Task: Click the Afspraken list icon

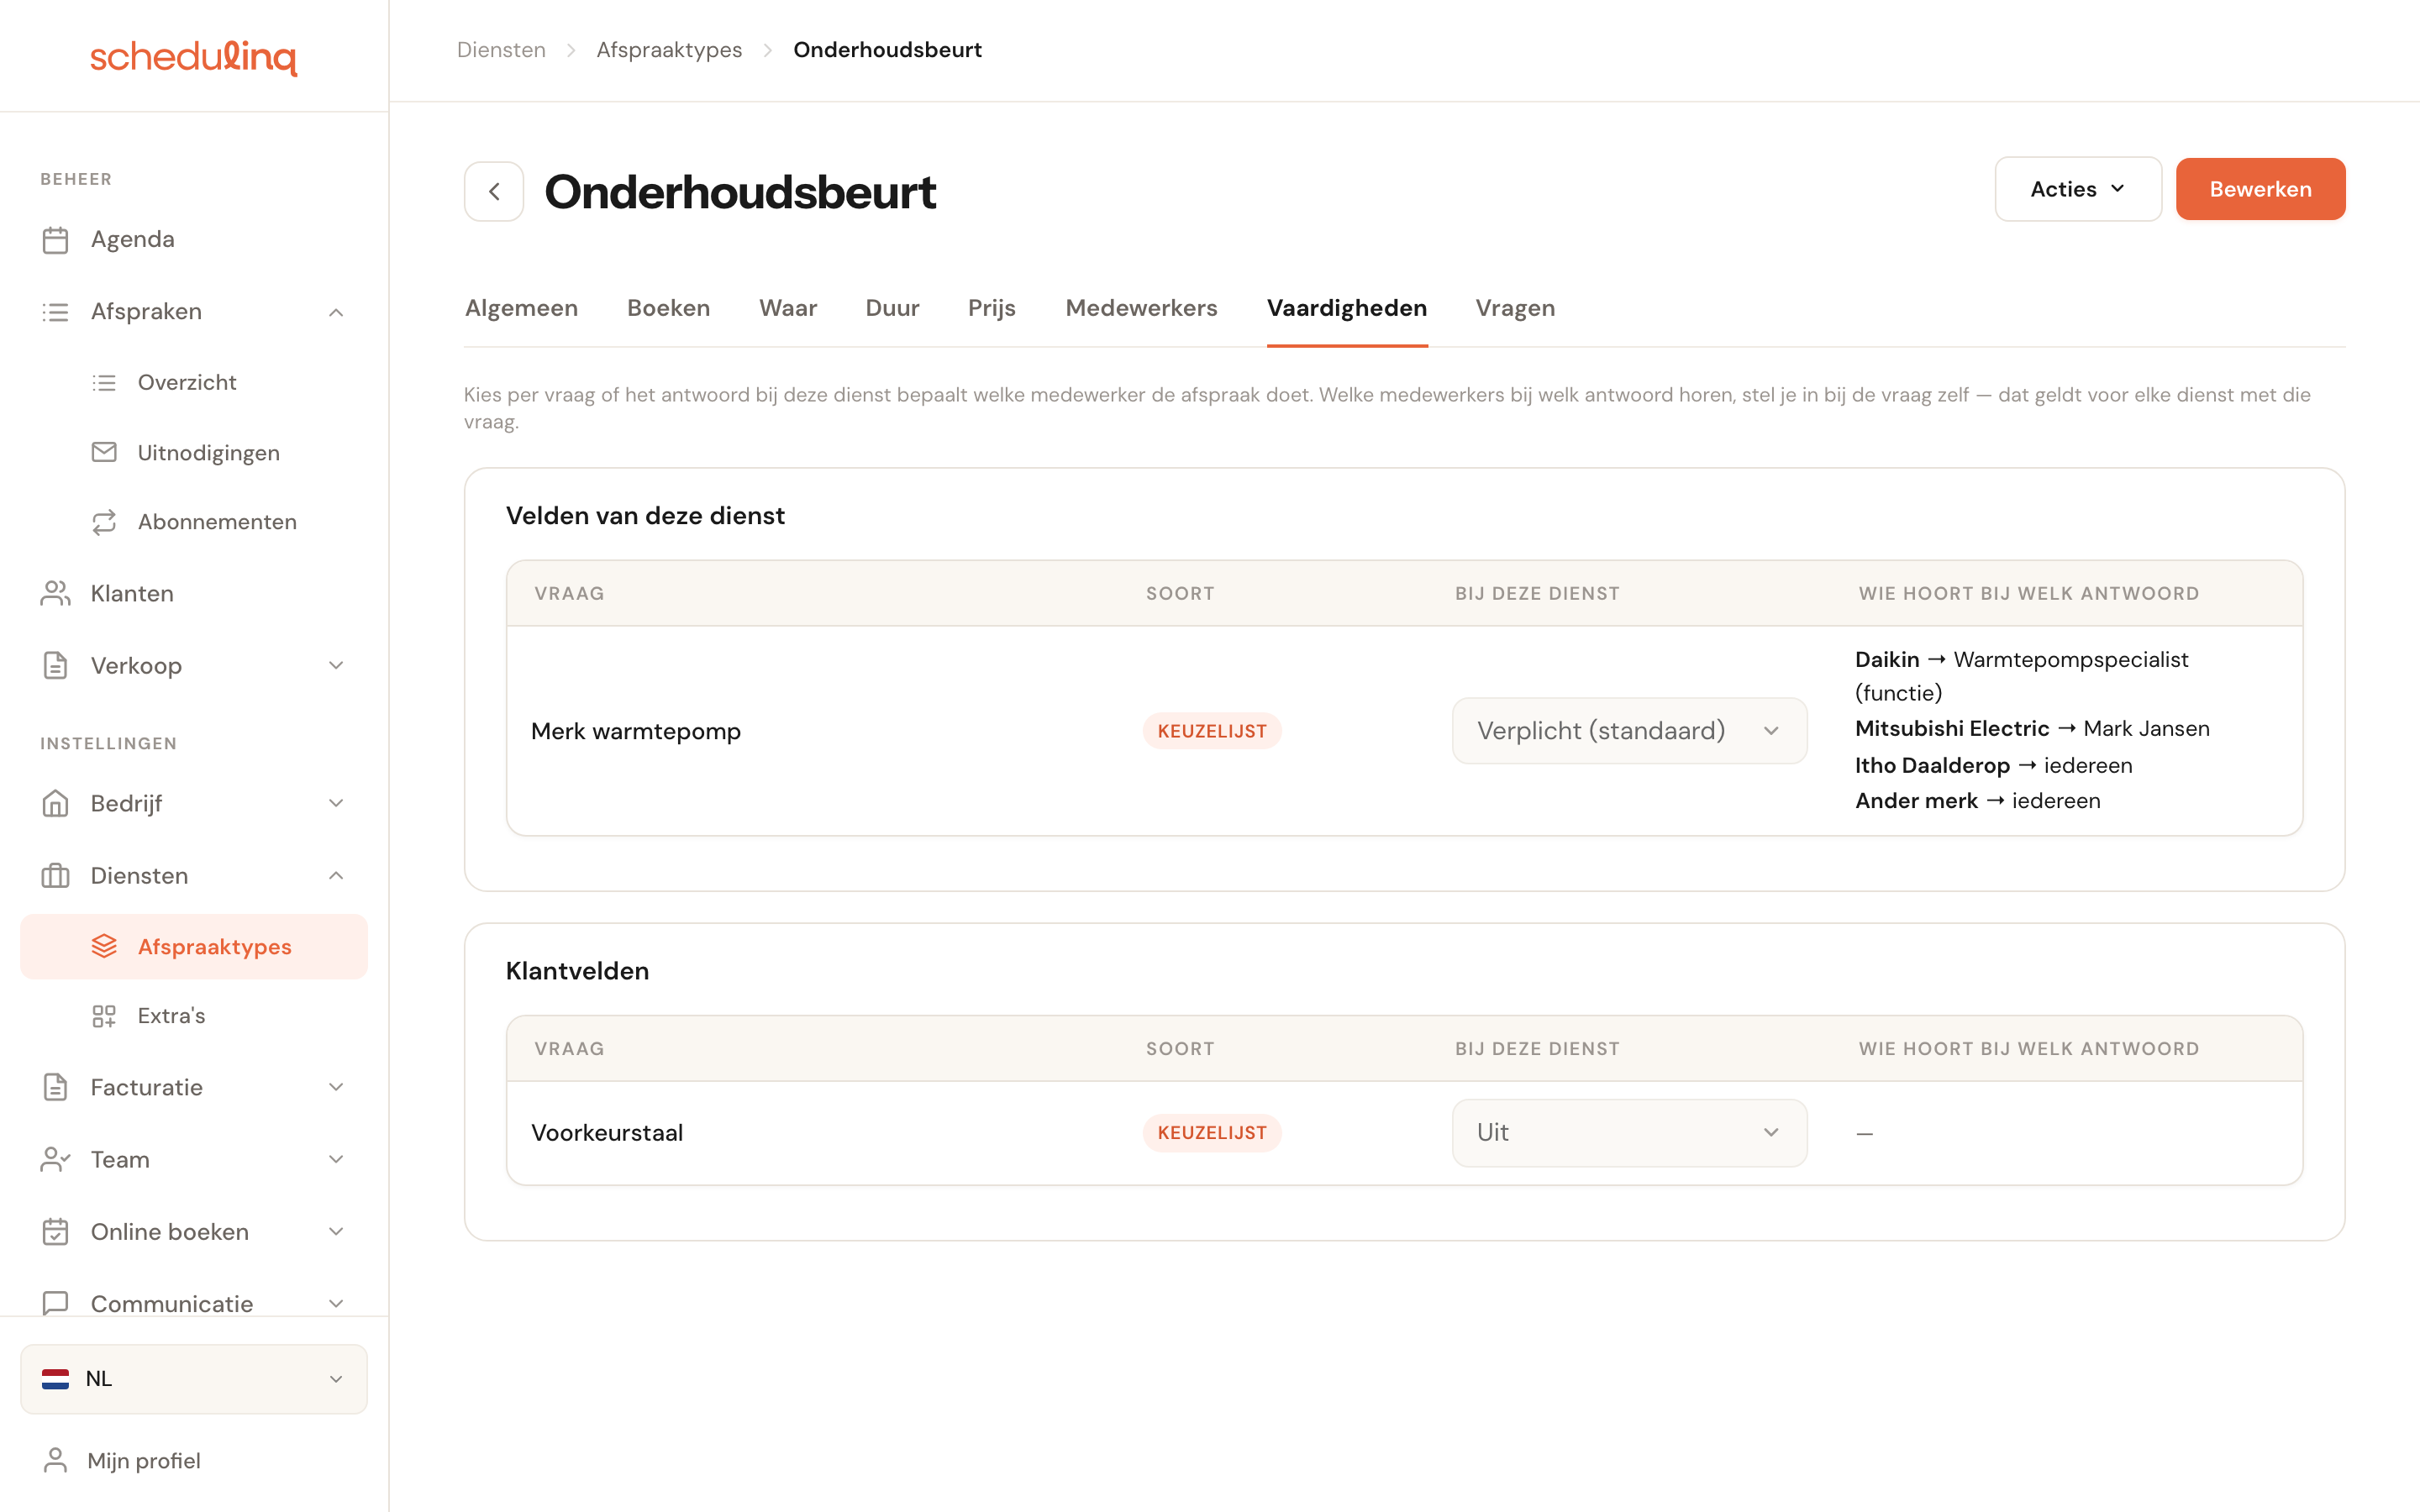Action: click(x=55, y=312)
